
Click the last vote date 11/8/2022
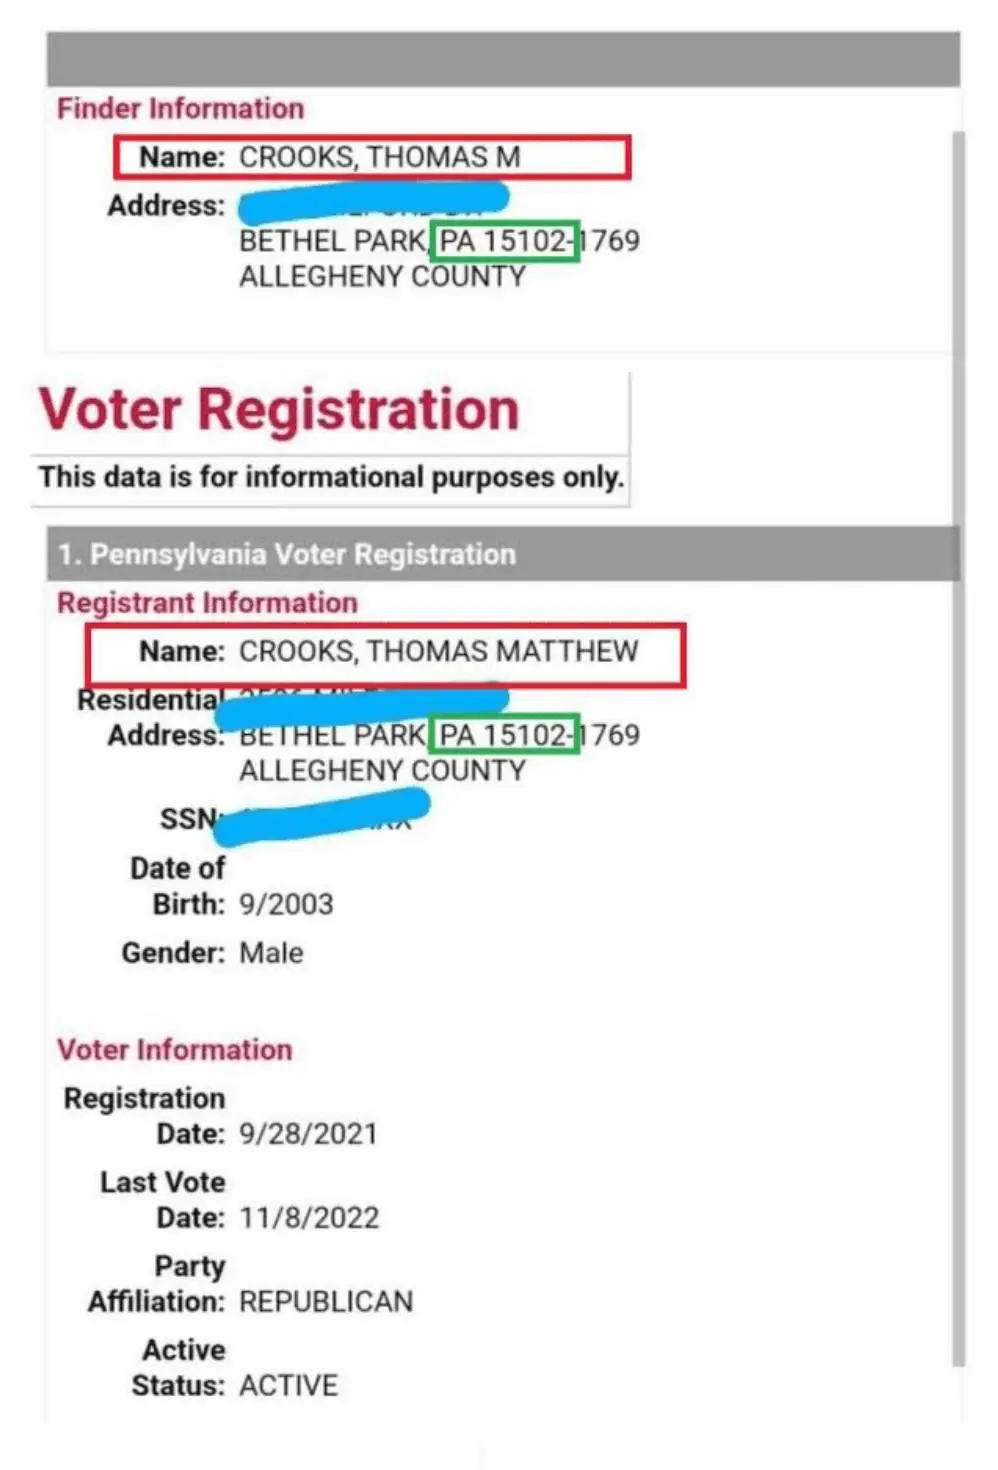pyautogui.click(x=309, y=1218)
